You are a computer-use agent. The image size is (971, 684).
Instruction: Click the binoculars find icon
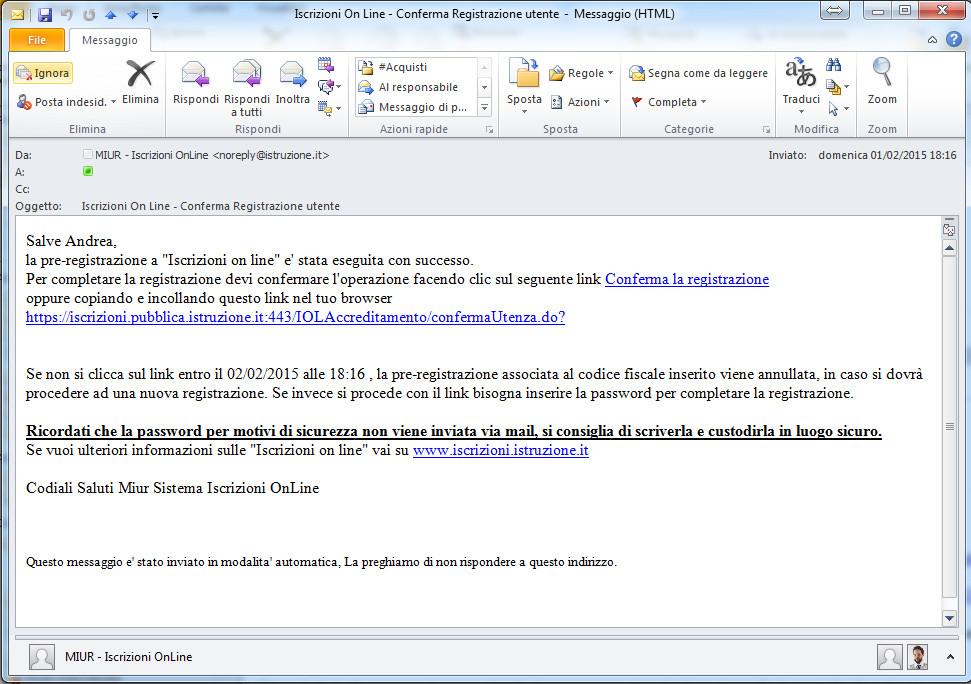(834, 64)
